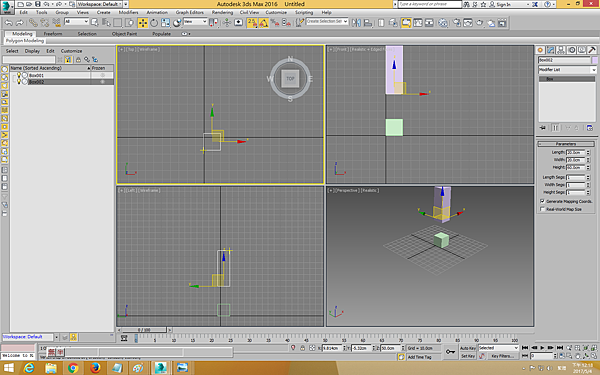Open the Sign In dropdown
This screenshot has width=600, height=375.
pyautogui.click(x=511, y=4)
